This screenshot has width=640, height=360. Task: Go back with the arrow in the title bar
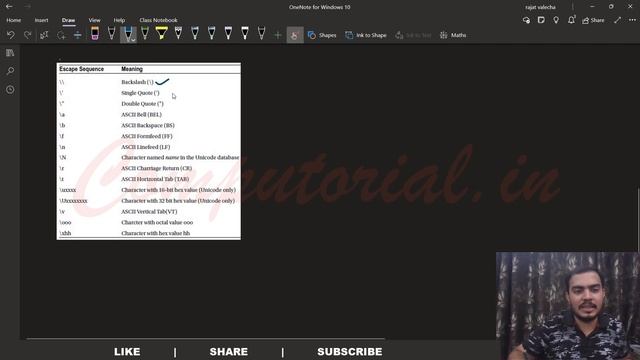[9, 7]
